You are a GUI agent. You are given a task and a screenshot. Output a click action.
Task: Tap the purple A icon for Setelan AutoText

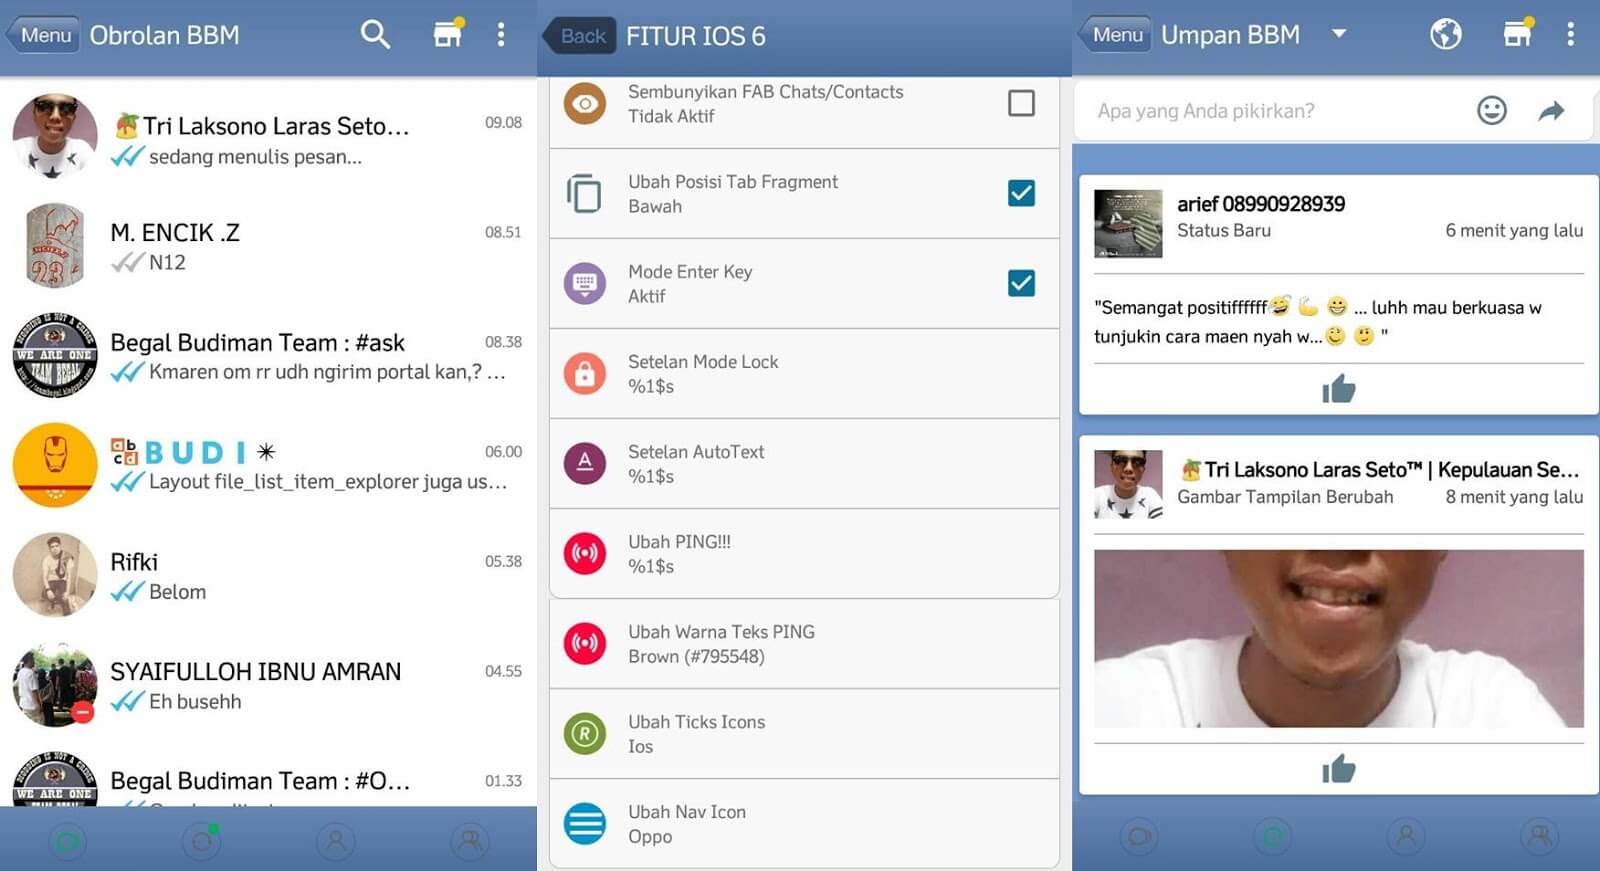[585, 463]
